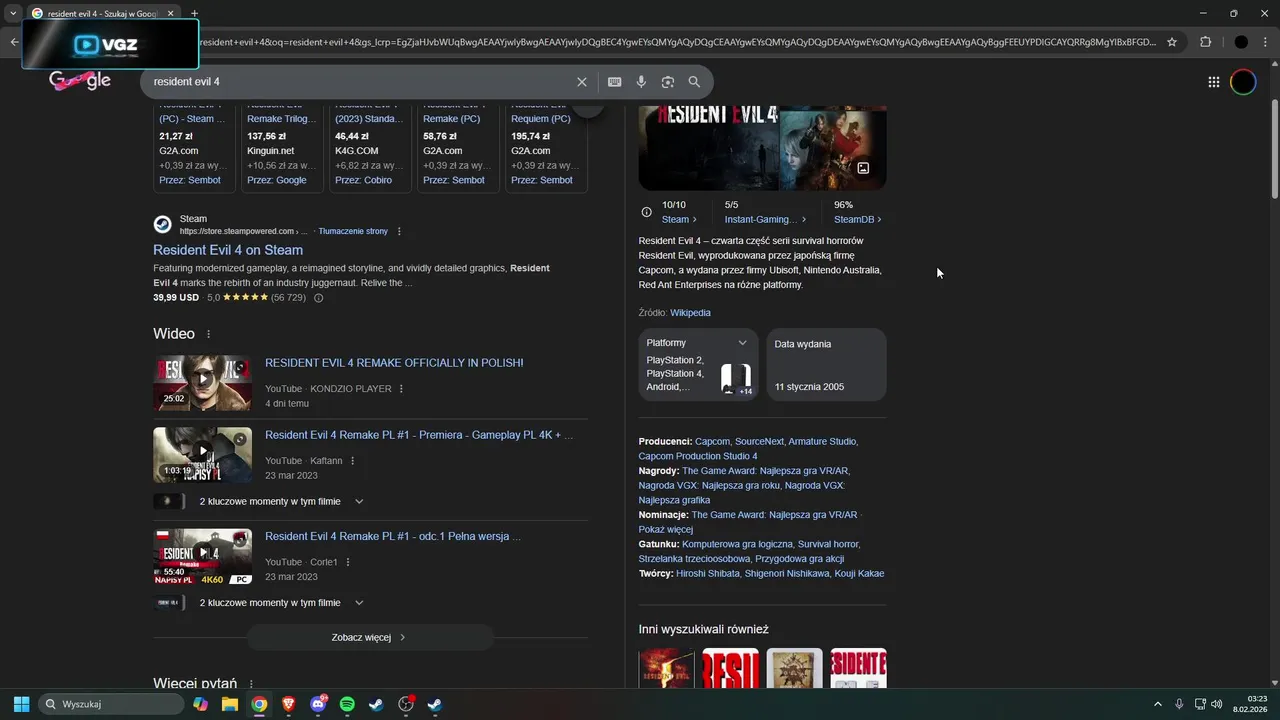Open the Wikipedia source link

tap(690, 313)
